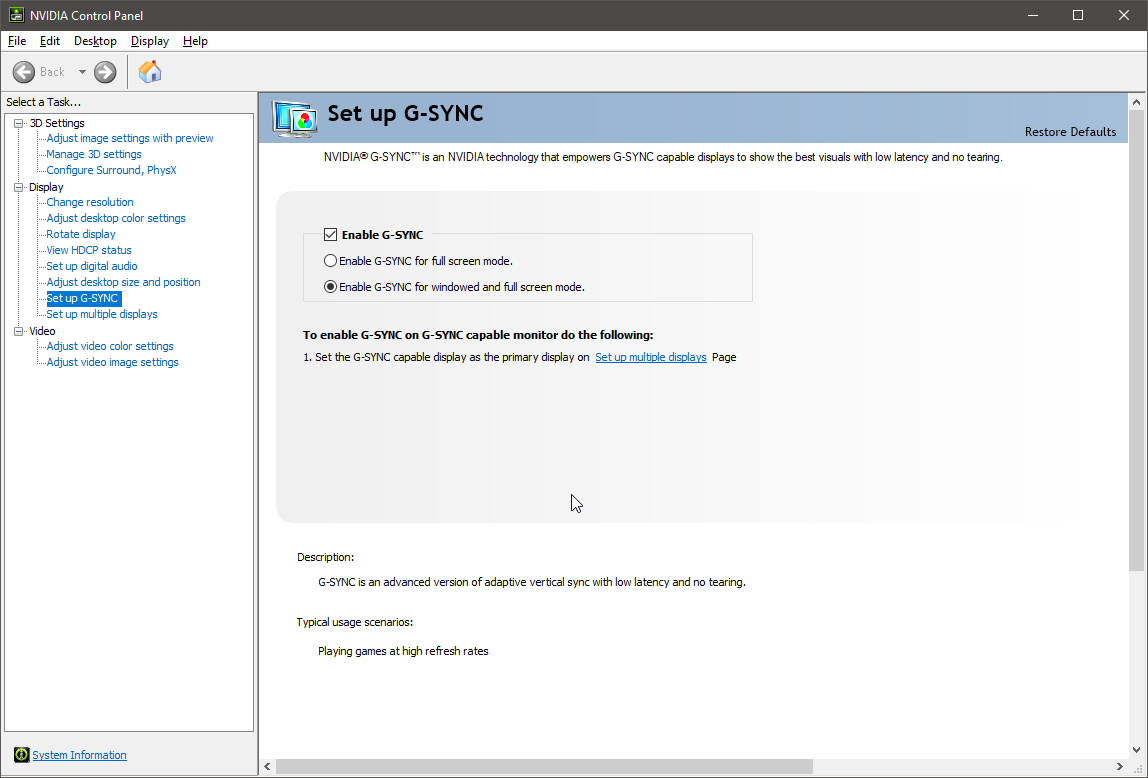The height and width of the screenshot is (778, 1148).
Task: Open Manage 3D settings
Action: (94, 154)
